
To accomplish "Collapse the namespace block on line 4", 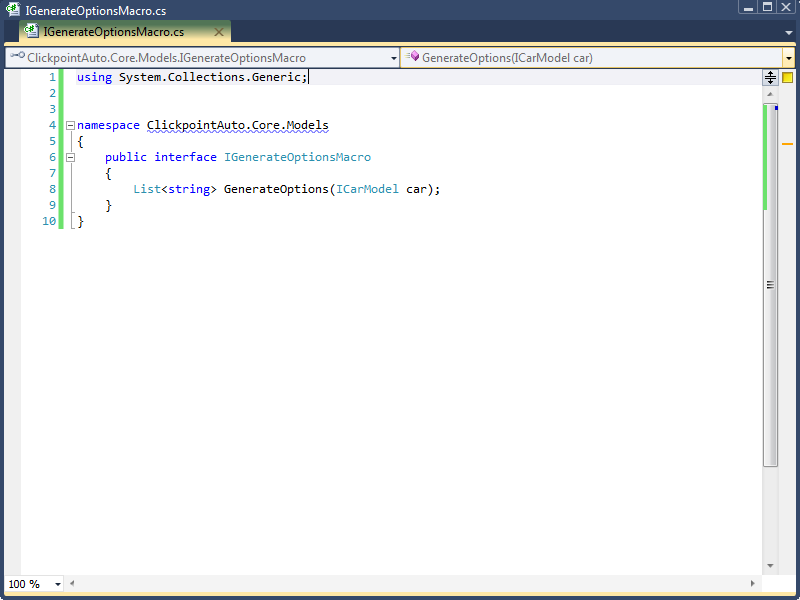I will (x=70, y=126).
